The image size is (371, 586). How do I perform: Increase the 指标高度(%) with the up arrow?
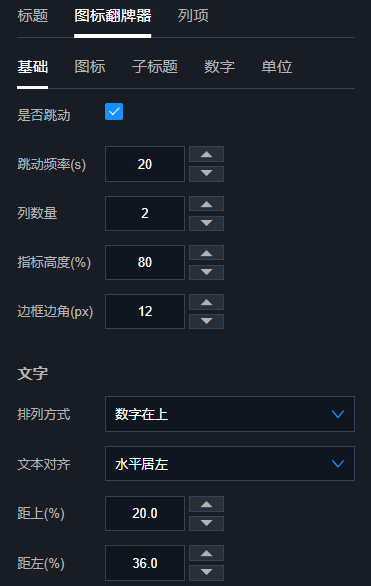[x=206, y=253]
